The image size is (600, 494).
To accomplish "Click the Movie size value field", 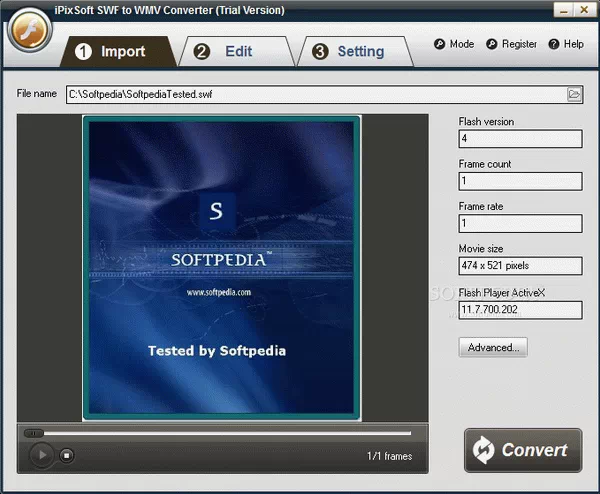I will pyautogui.click(x=520, y=265).
